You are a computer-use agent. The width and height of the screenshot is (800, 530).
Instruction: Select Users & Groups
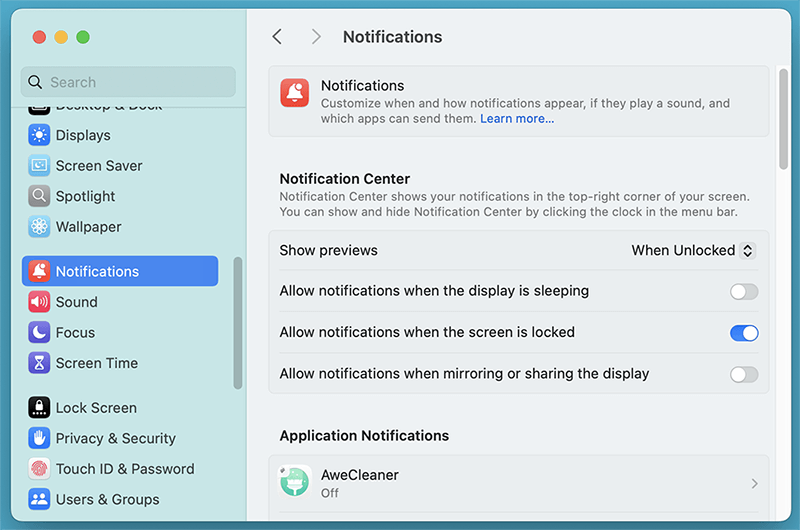[120, 499]
